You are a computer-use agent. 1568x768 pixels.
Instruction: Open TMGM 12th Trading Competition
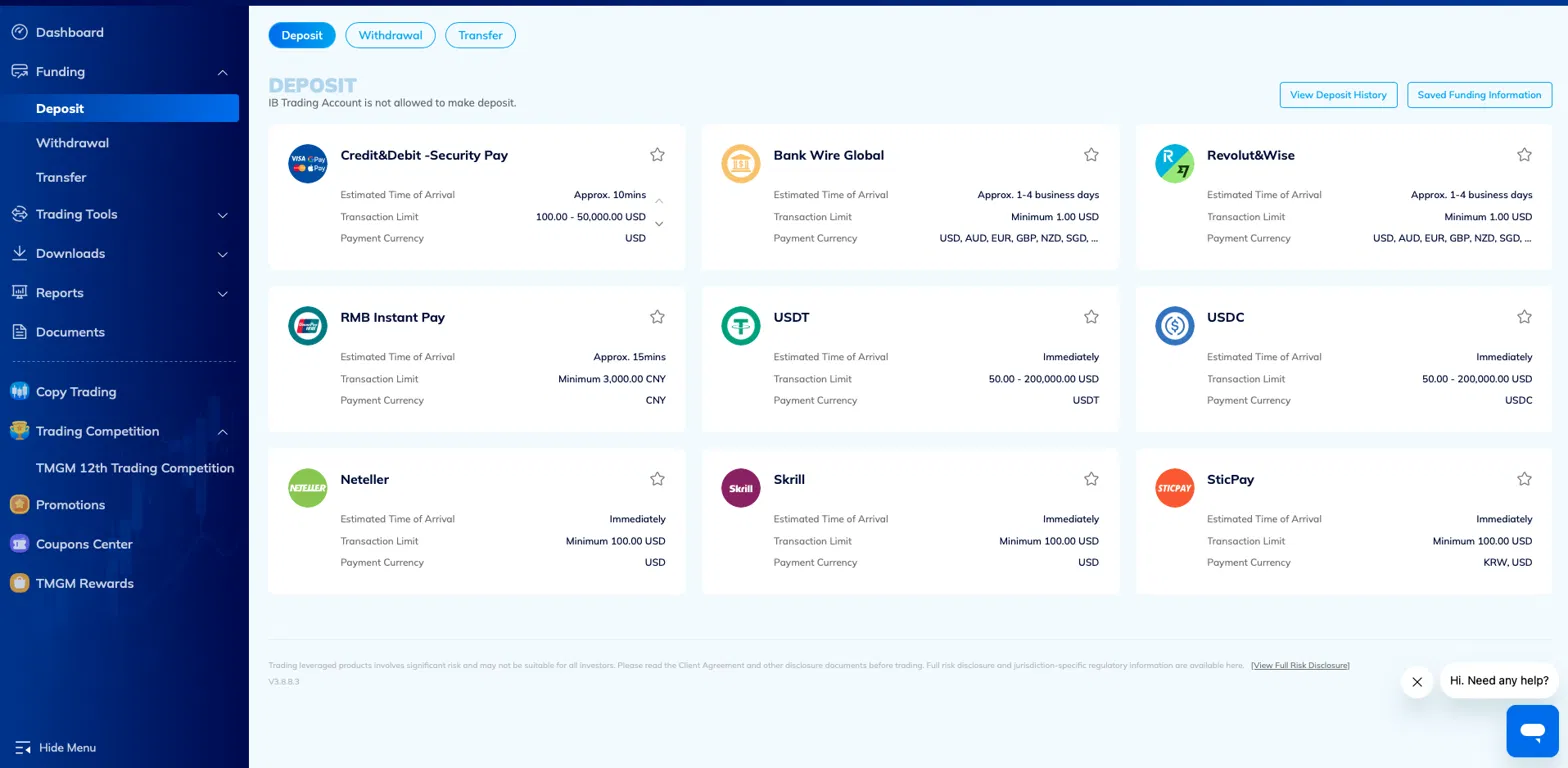tap(135, 468)
